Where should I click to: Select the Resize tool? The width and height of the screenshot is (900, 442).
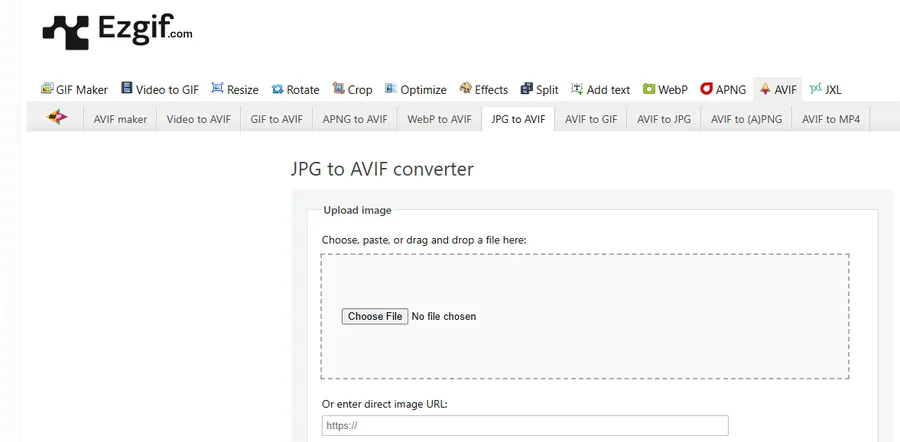click(234, 89)
